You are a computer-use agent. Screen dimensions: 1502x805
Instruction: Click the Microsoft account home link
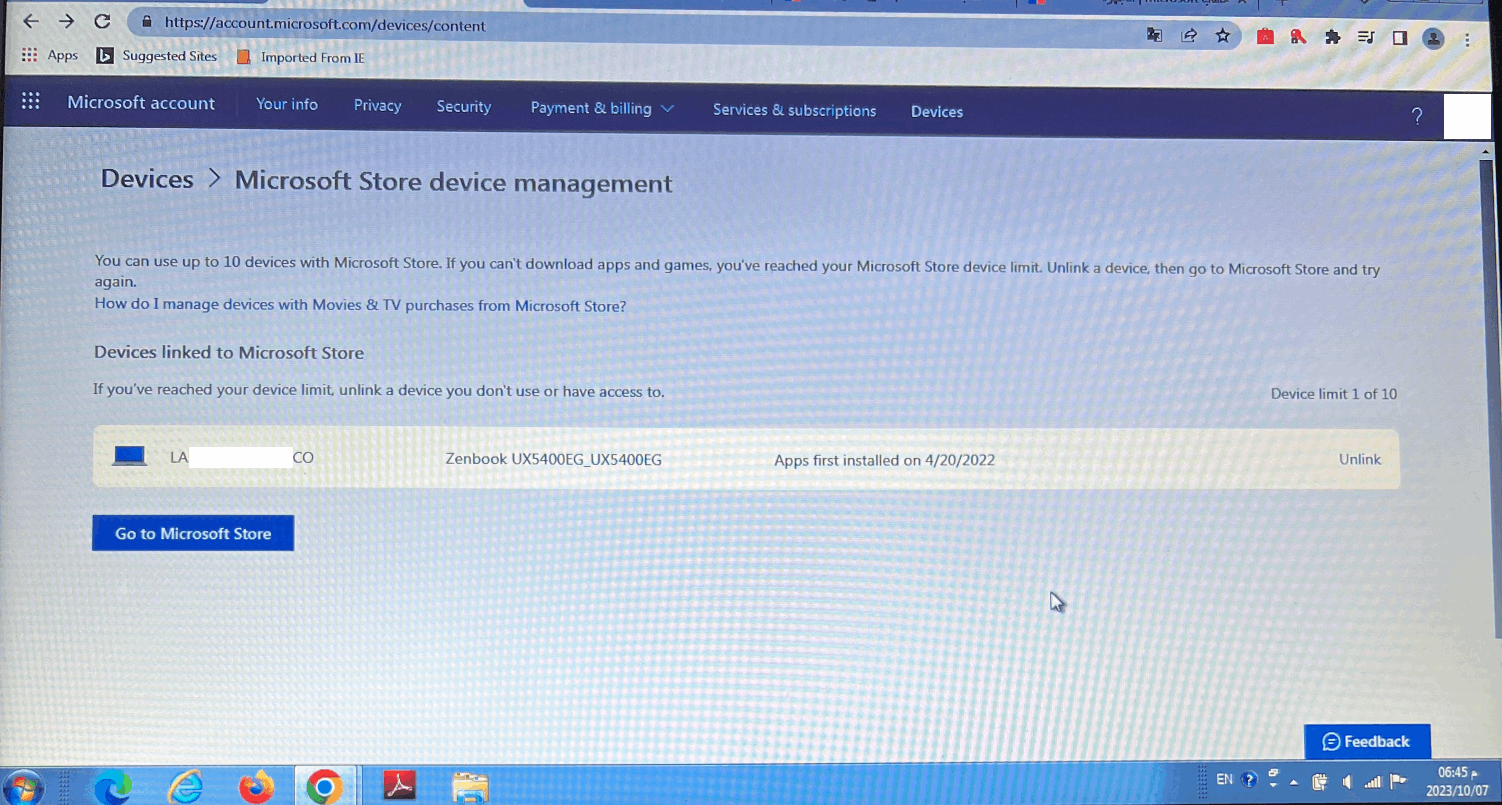(141, 103)
